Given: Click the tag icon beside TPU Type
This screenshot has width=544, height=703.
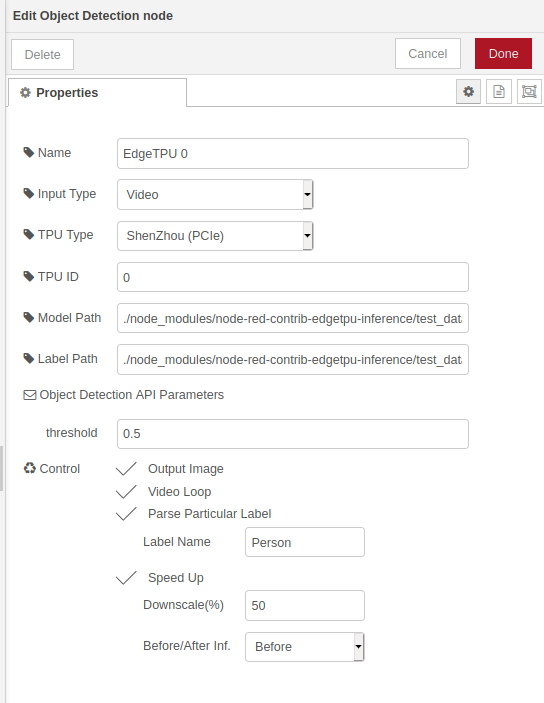Looking at the screenshot, I should 29,234.
